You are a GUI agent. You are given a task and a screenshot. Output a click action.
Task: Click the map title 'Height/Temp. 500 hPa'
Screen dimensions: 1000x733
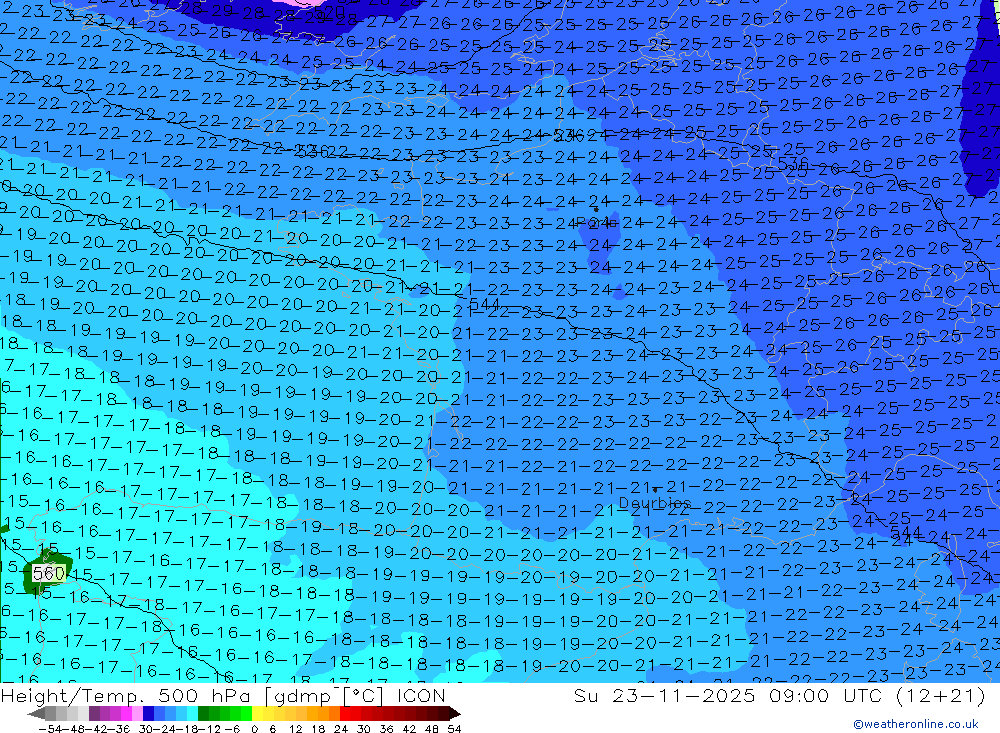click(127, 695)
